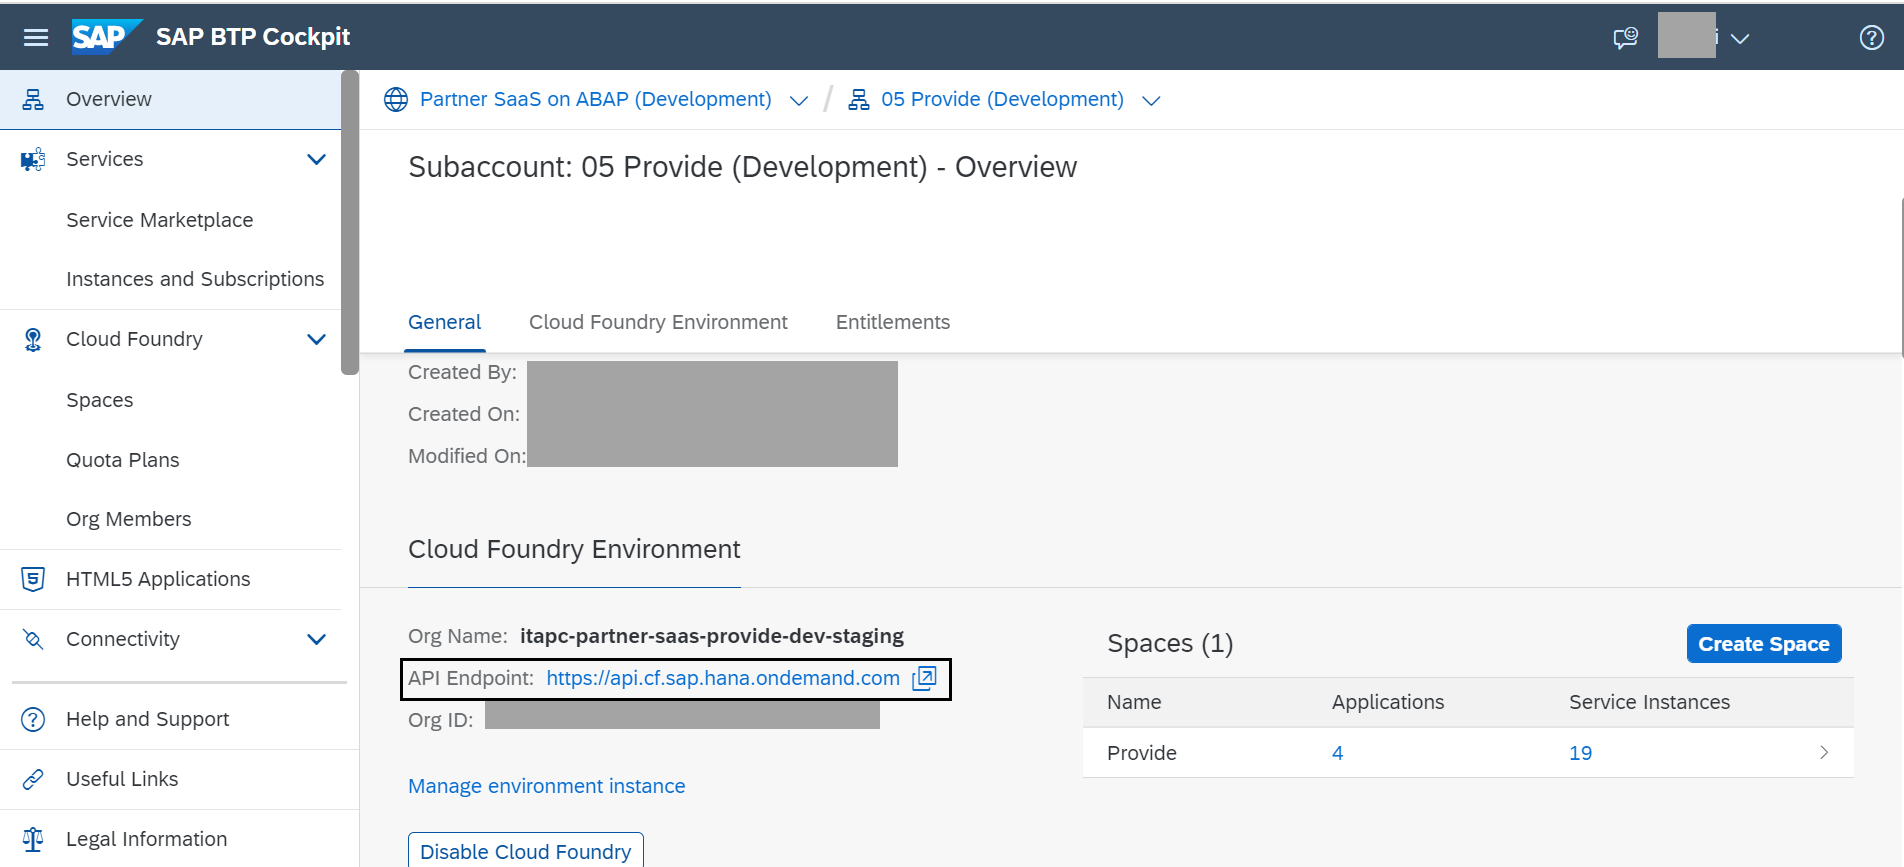The image size is (1904, 867).
Task: Click the global account globe icon
Action: (396, 100)
